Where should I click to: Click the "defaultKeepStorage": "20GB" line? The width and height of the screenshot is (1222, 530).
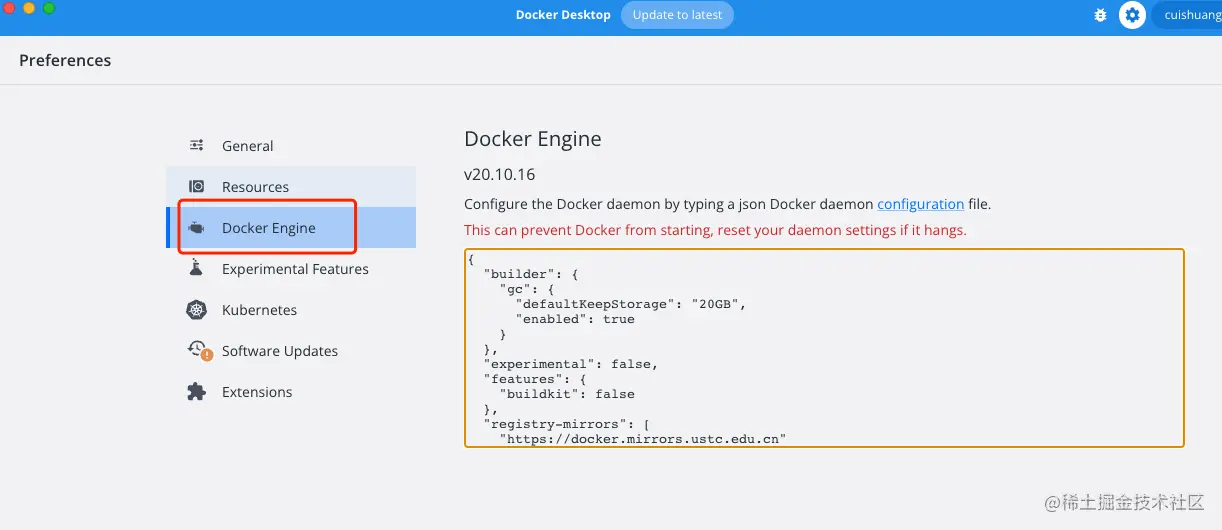click(631, 303)
